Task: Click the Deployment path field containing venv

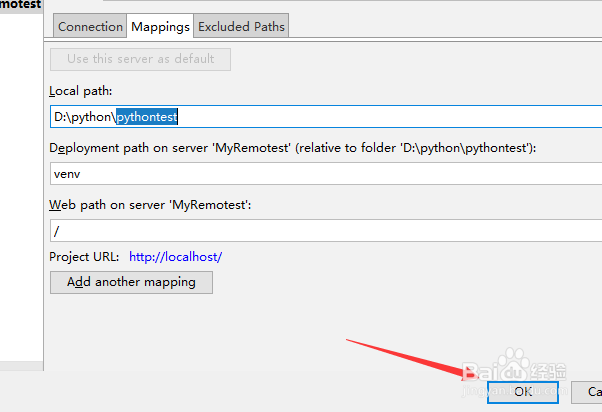Action: pyautogui.click(x=326, y=174)
